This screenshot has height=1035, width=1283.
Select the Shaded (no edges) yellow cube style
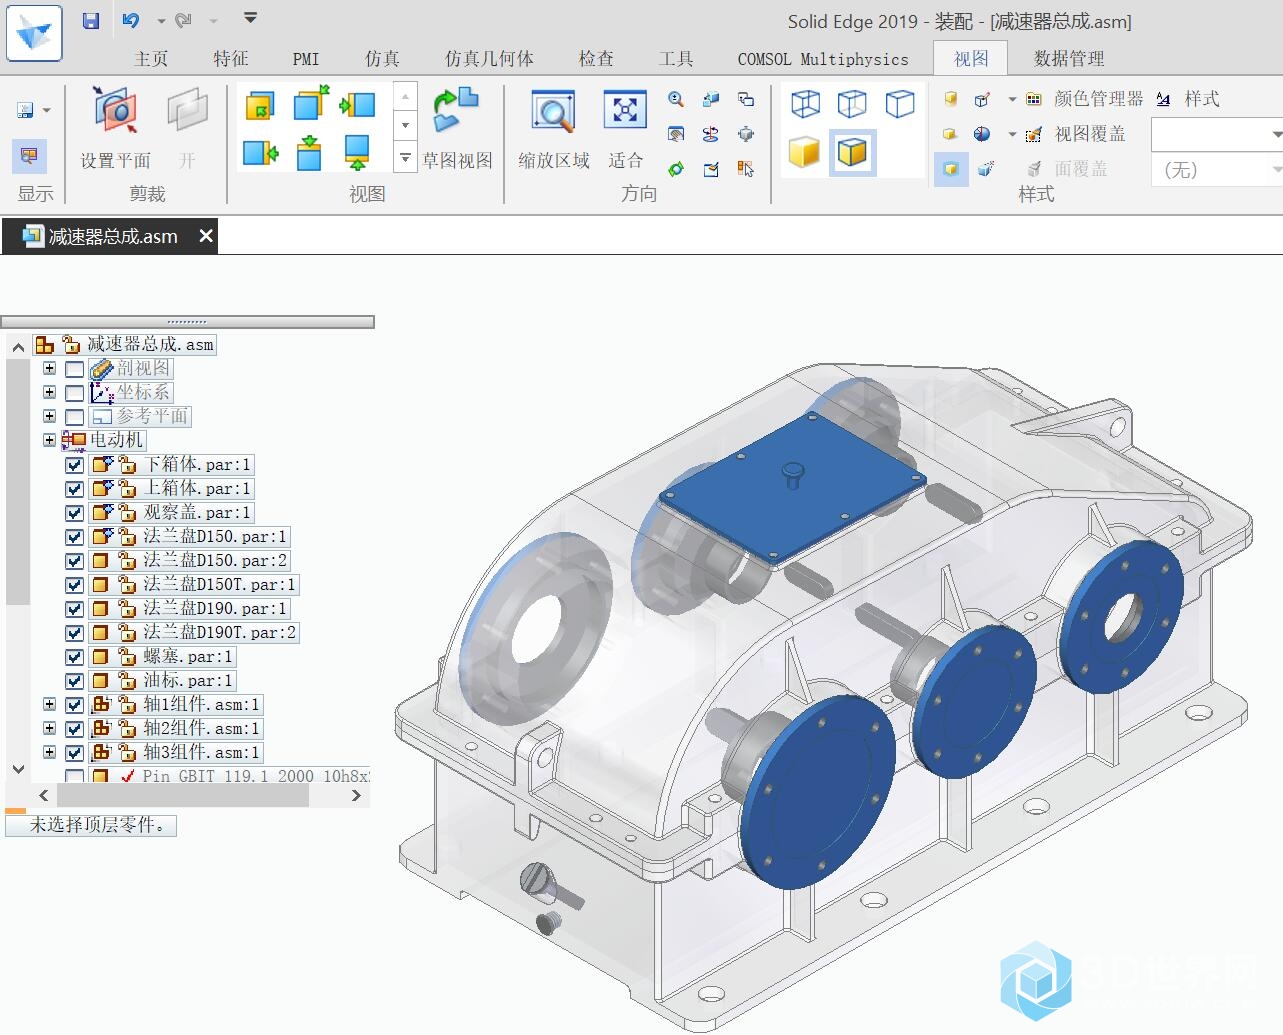click(x=804, y=152)
